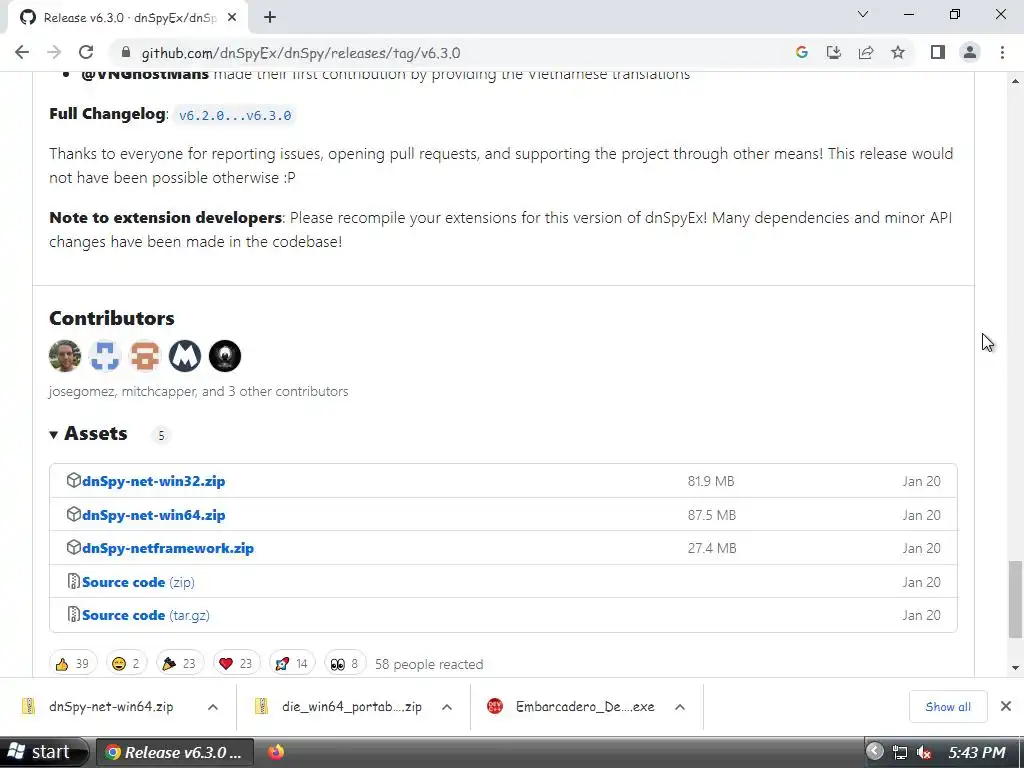Viewport: 1024px width, 768px height.
Task: Click the address bar URL
Action: pos(300,53)
